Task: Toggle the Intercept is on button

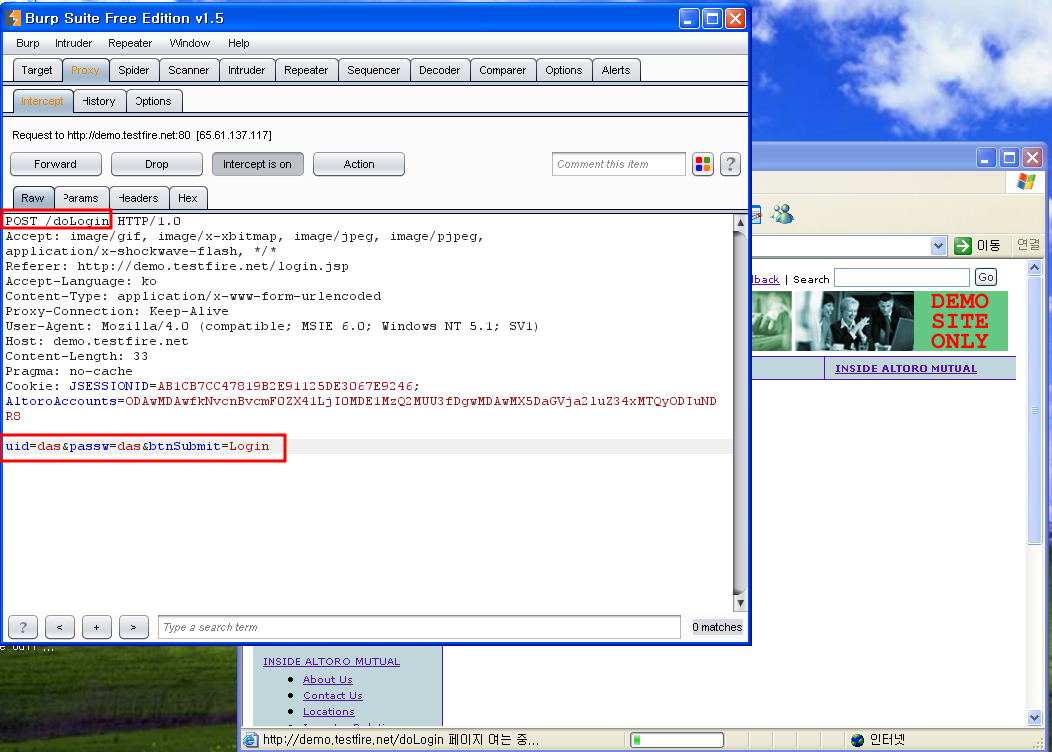Action: point(258,164)
